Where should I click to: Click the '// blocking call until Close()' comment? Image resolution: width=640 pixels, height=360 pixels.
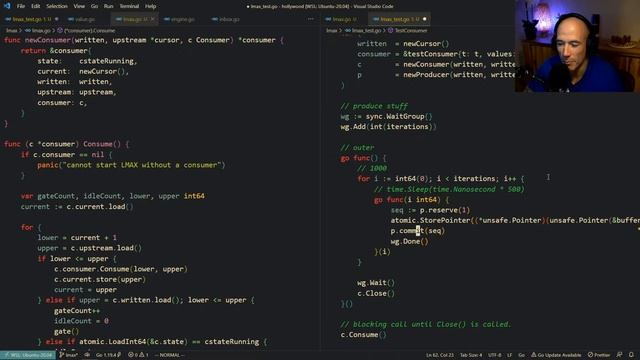point(426,324)
